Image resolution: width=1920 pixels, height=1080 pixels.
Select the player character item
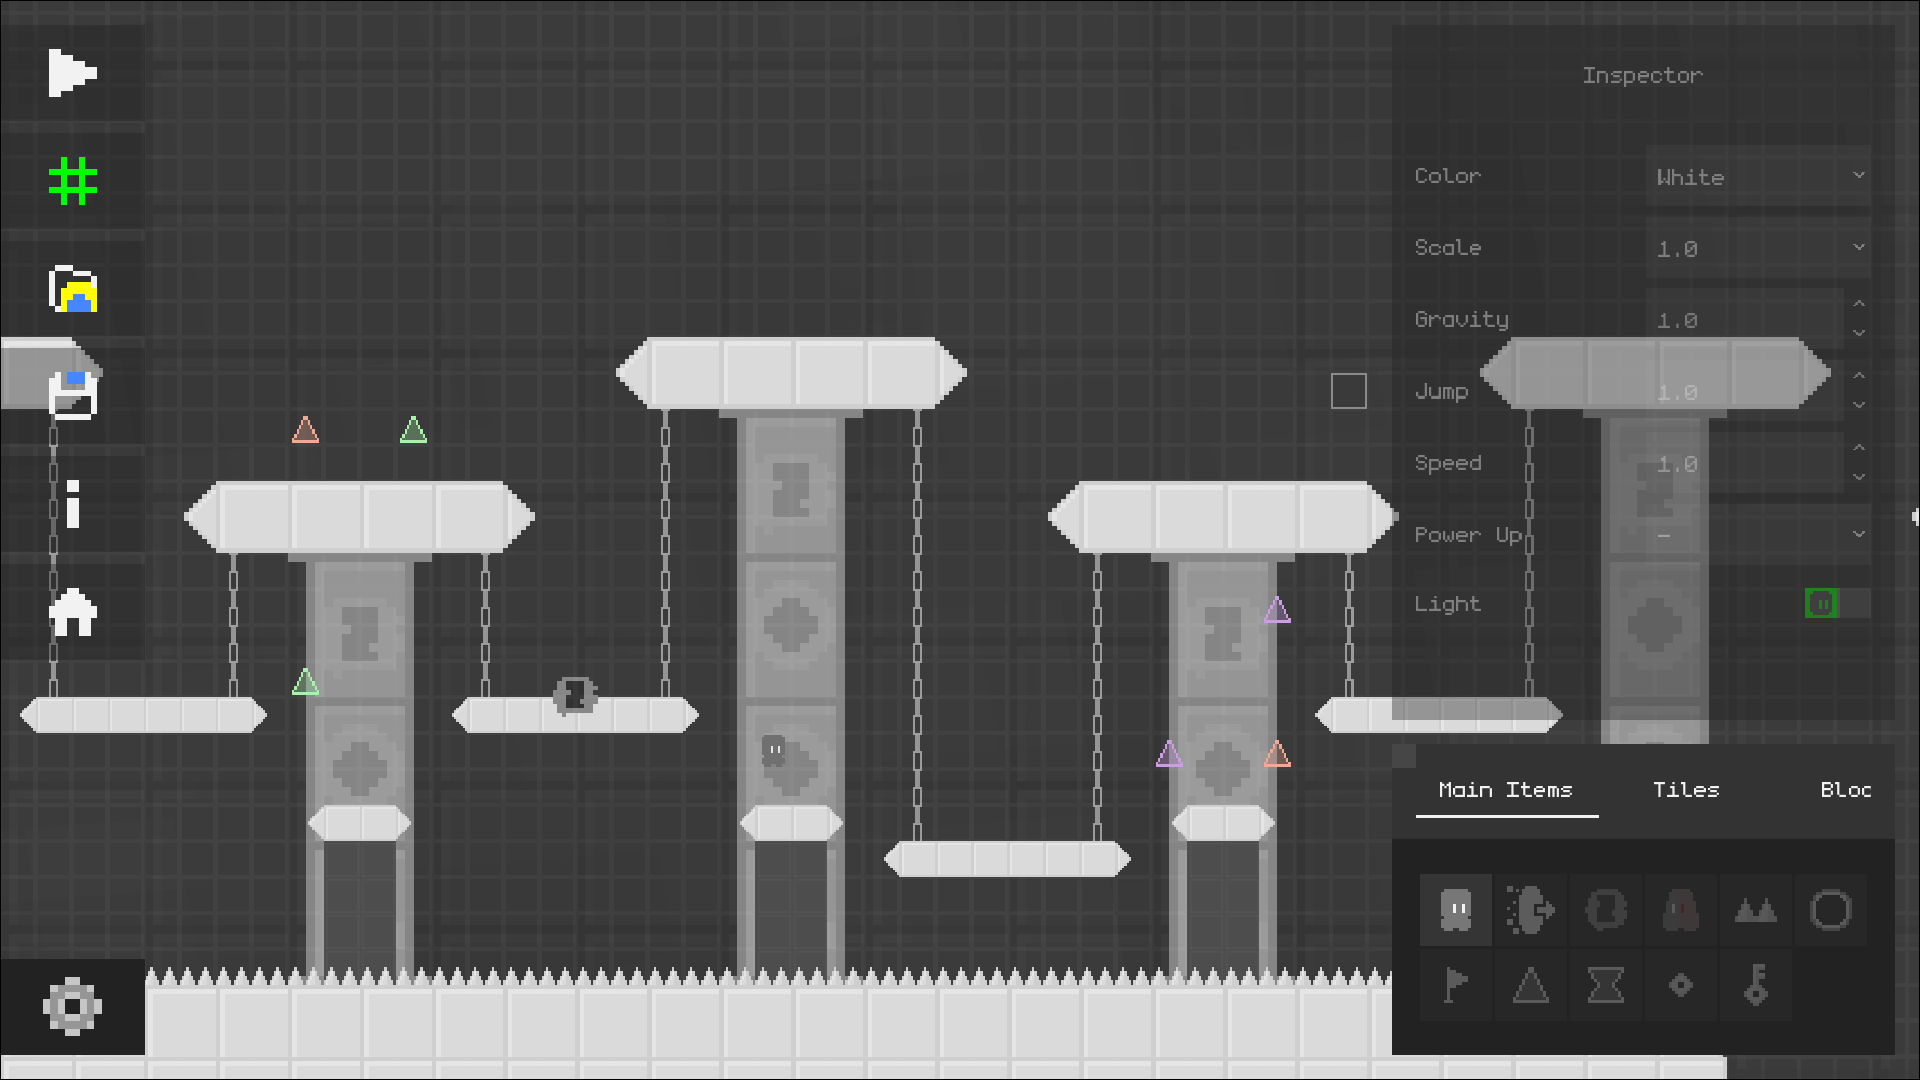pyautogui.click(x=1456, y=910)
